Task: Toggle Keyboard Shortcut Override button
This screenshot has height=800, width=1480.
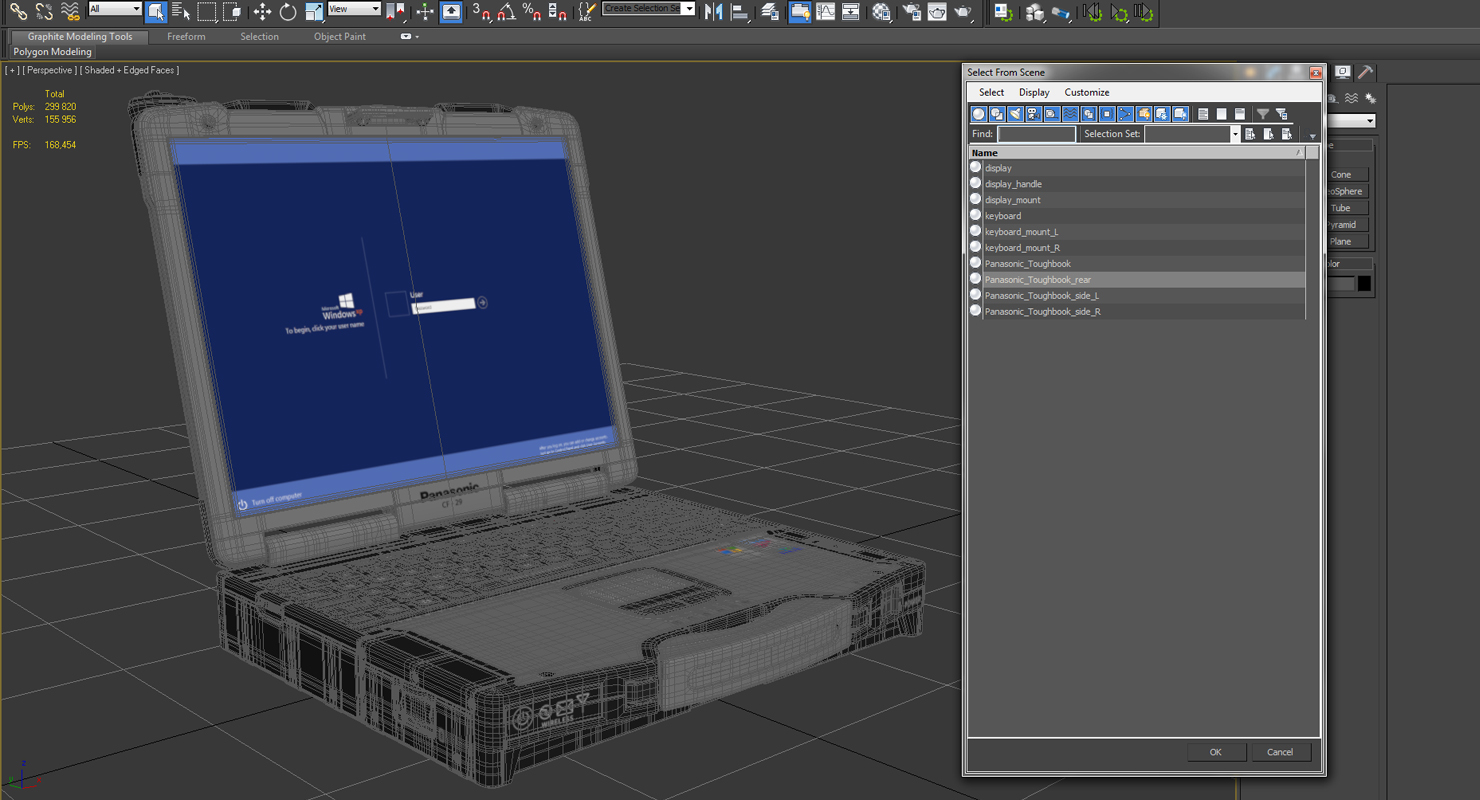Action: coord(451,11)
